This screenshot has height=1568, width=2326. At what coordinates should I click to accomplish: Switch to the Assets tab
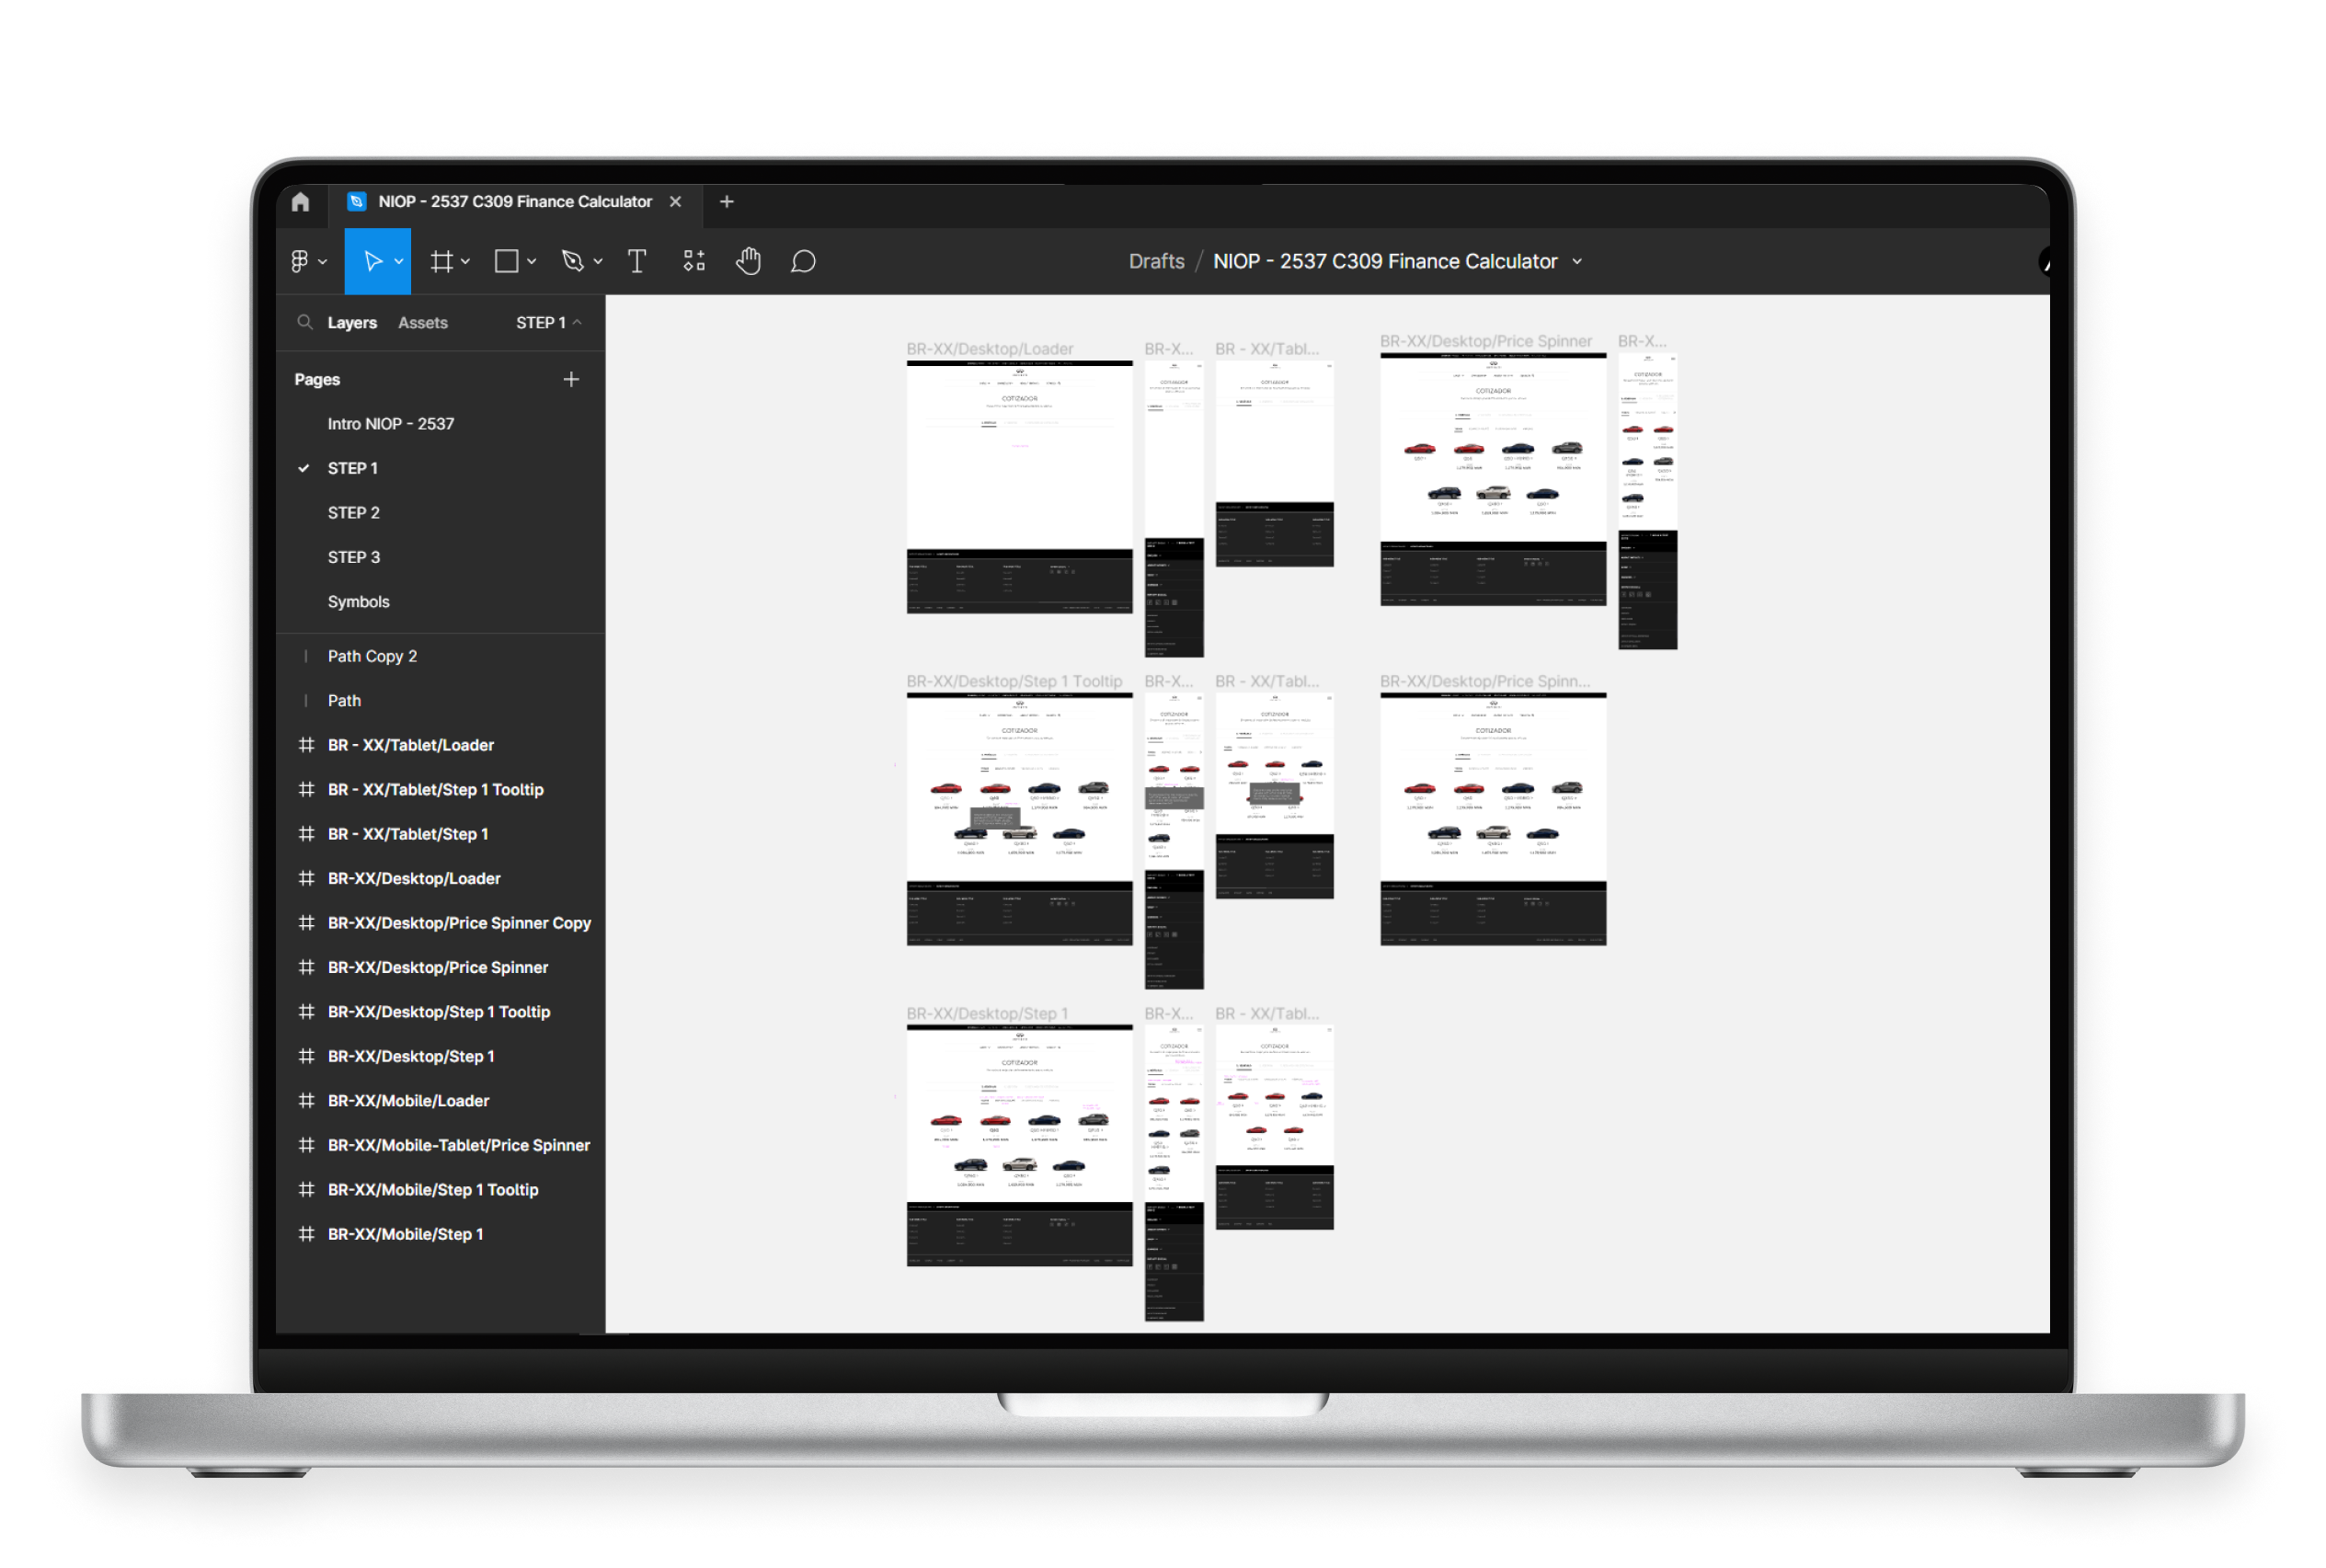pos(422,323)
